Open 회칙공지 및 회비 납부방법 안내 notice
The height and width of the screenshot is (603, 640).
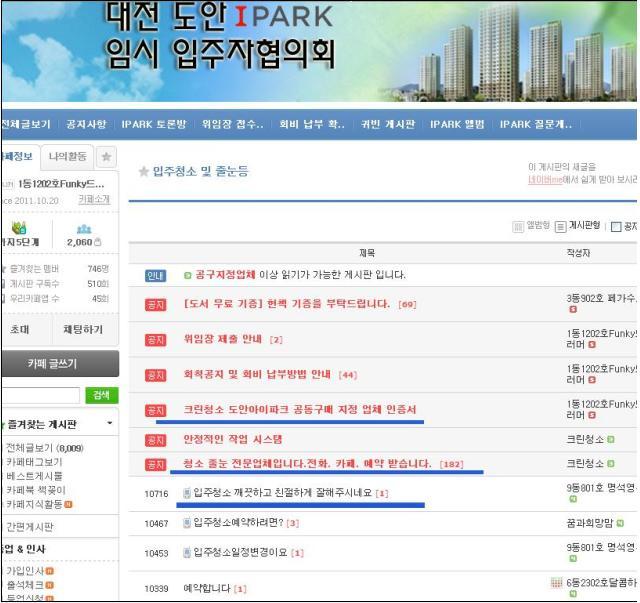(257, 374)
